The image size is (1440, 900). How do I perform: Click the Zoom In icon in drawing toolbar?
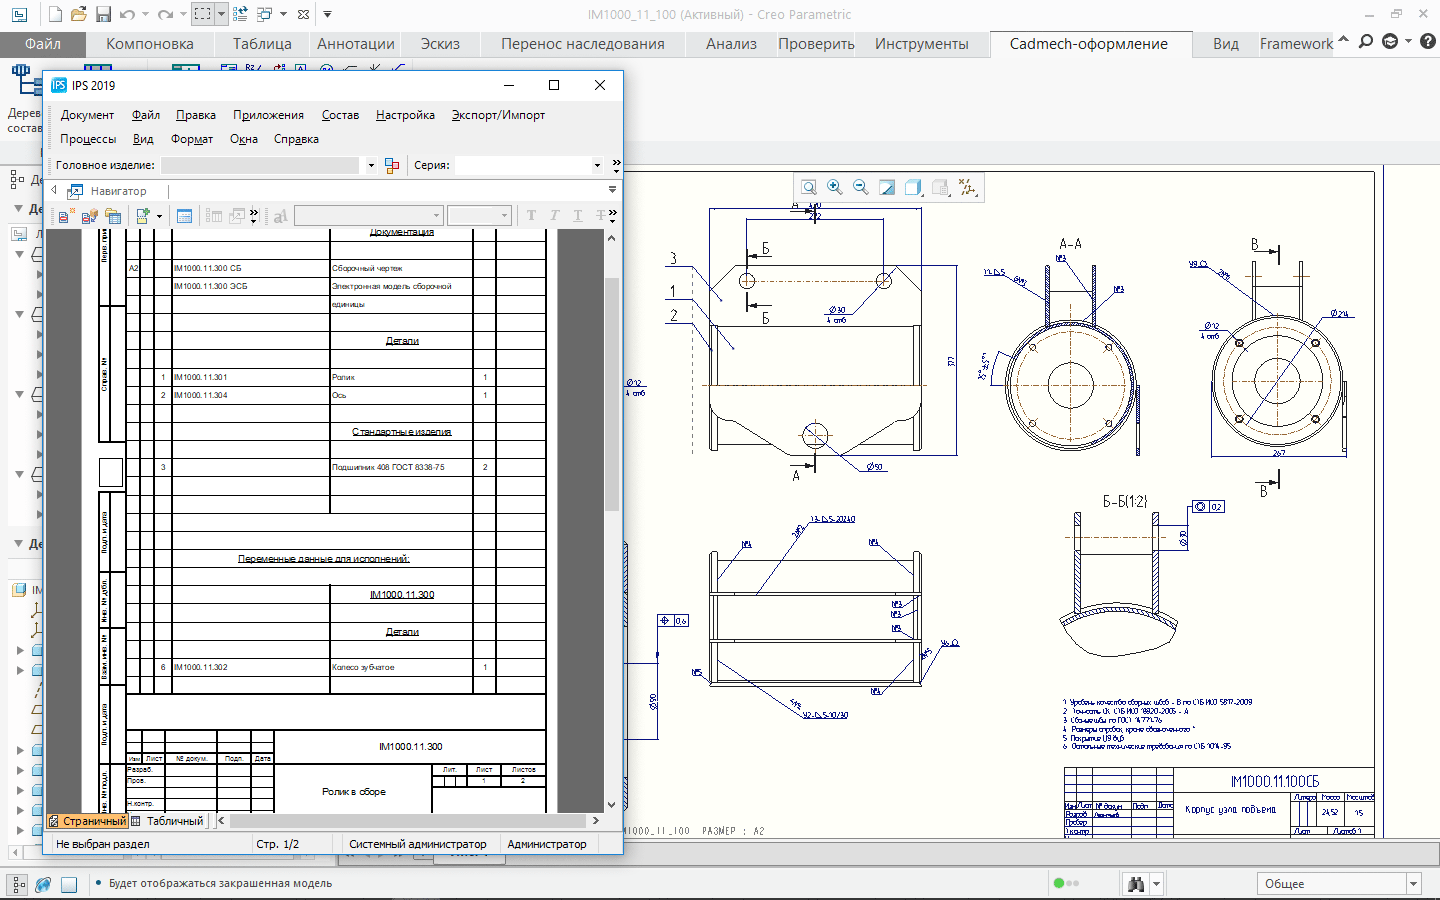835,188
